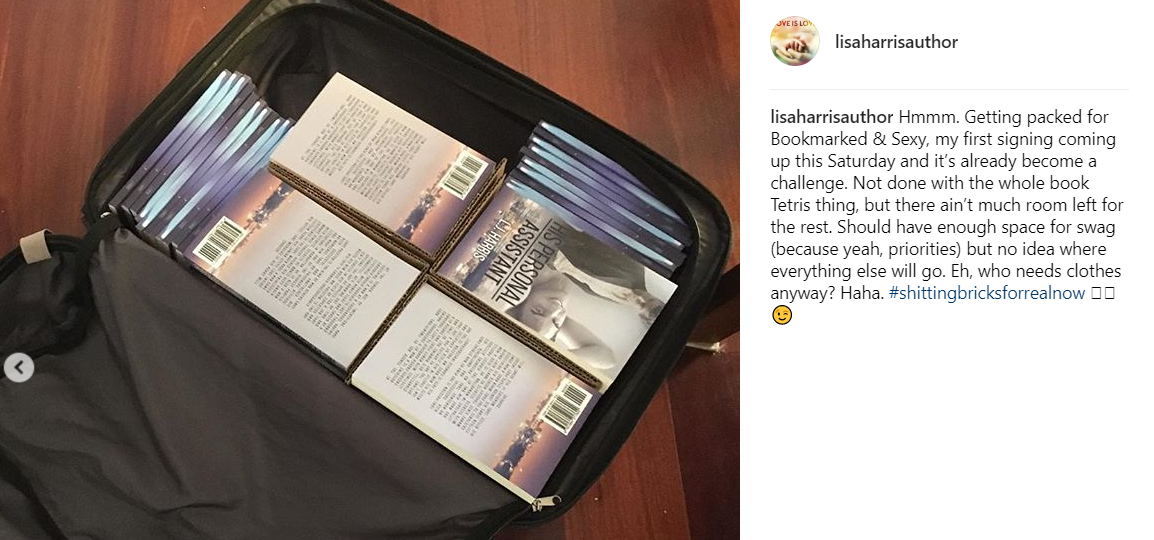This screenshot has width=1154, height=540.
Task: Click the winking face emoji in caption
Action: [782, 315]
